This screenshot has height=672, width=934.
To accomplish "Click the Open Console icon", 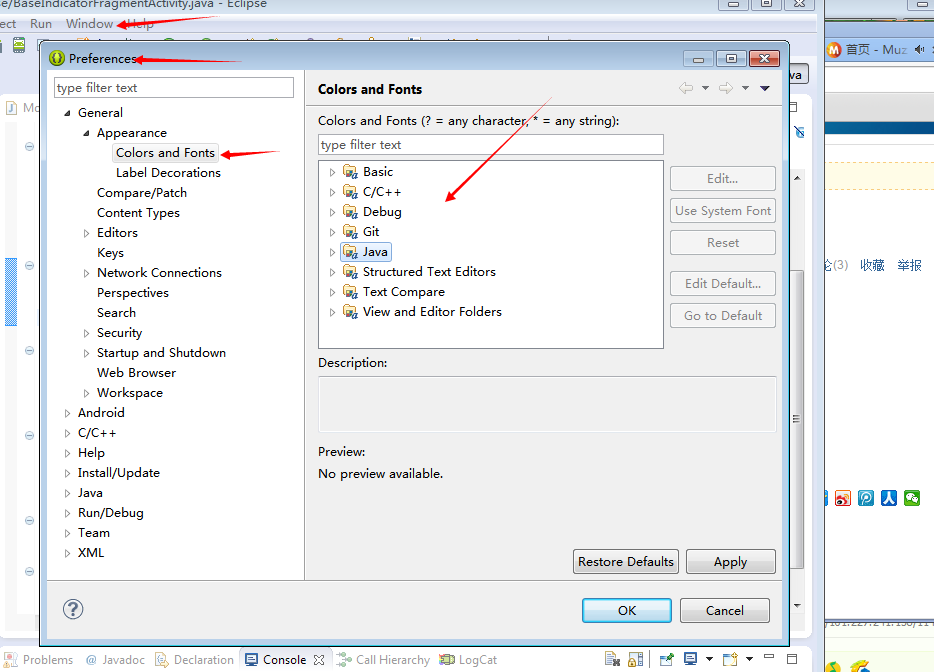I will point(730,659).
